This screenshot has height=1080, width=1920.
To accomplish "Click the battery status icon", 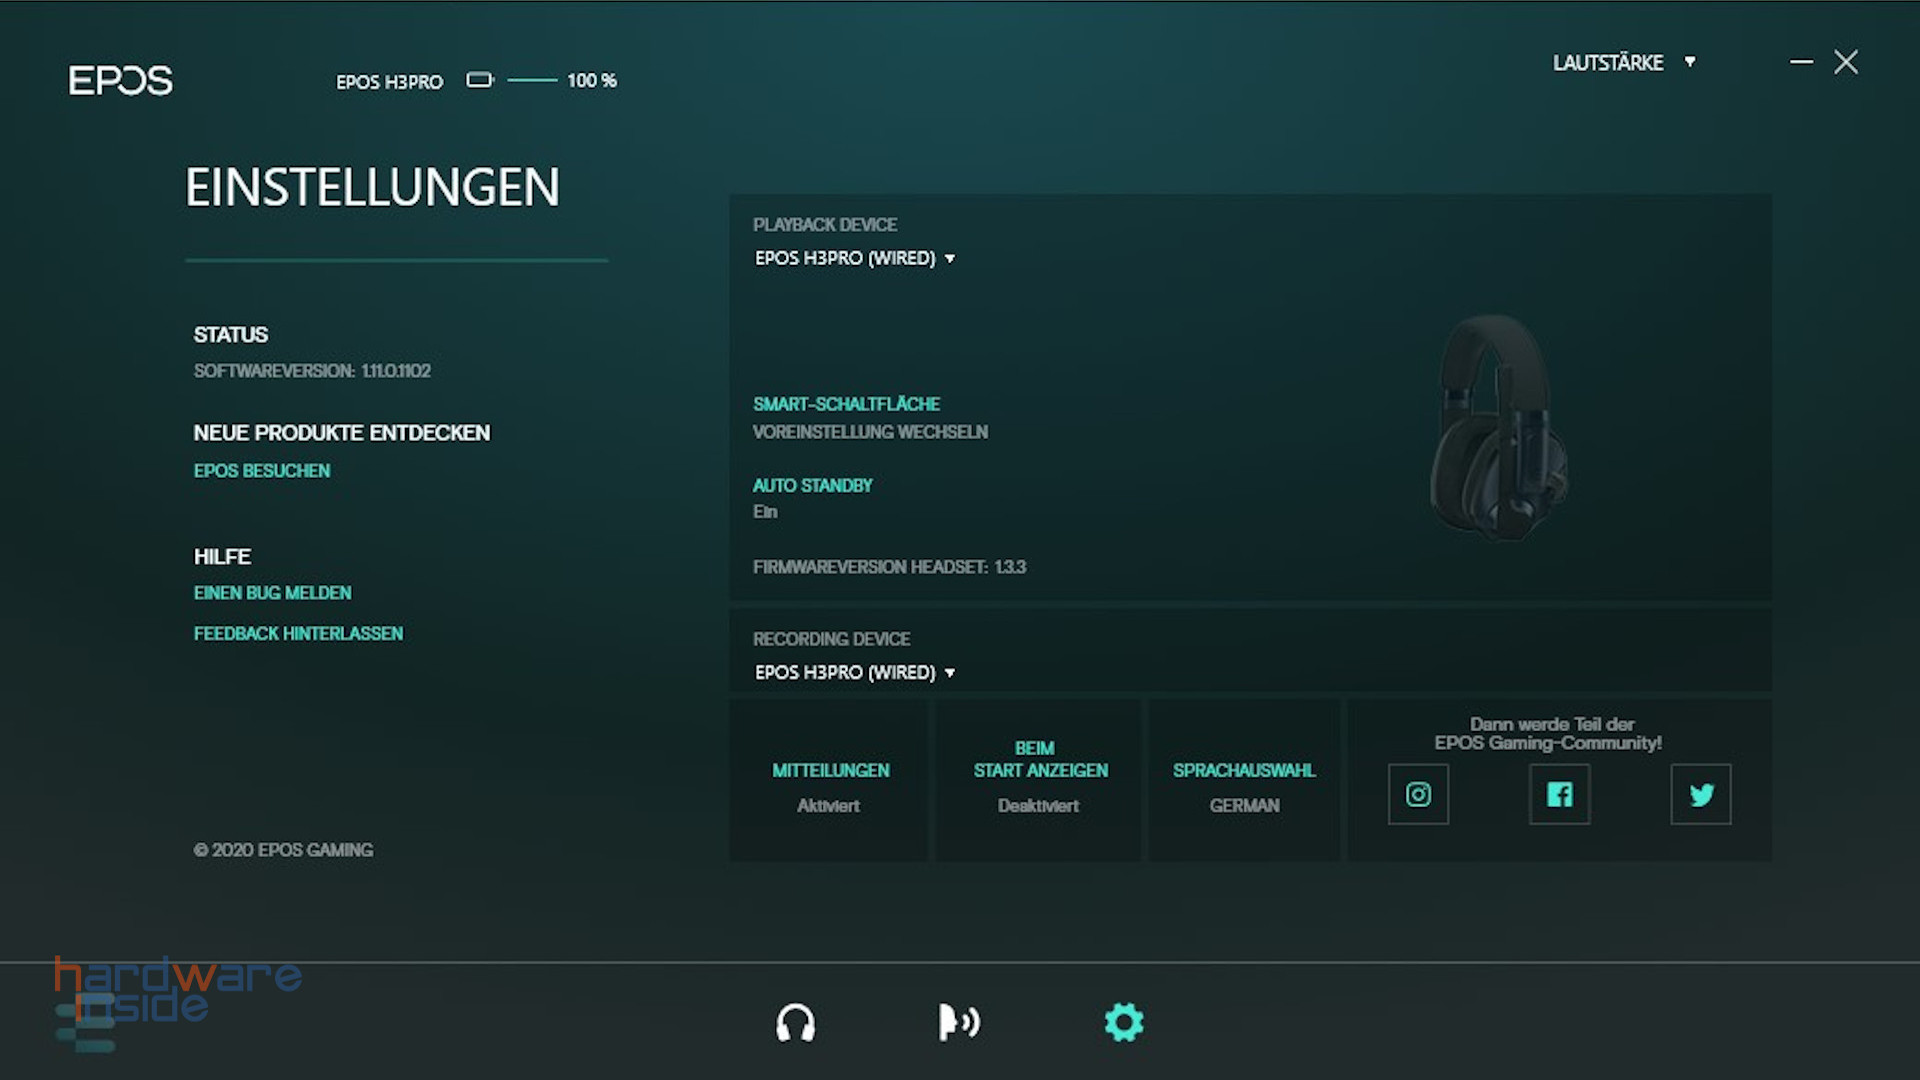I will click(x=480, y=80).
